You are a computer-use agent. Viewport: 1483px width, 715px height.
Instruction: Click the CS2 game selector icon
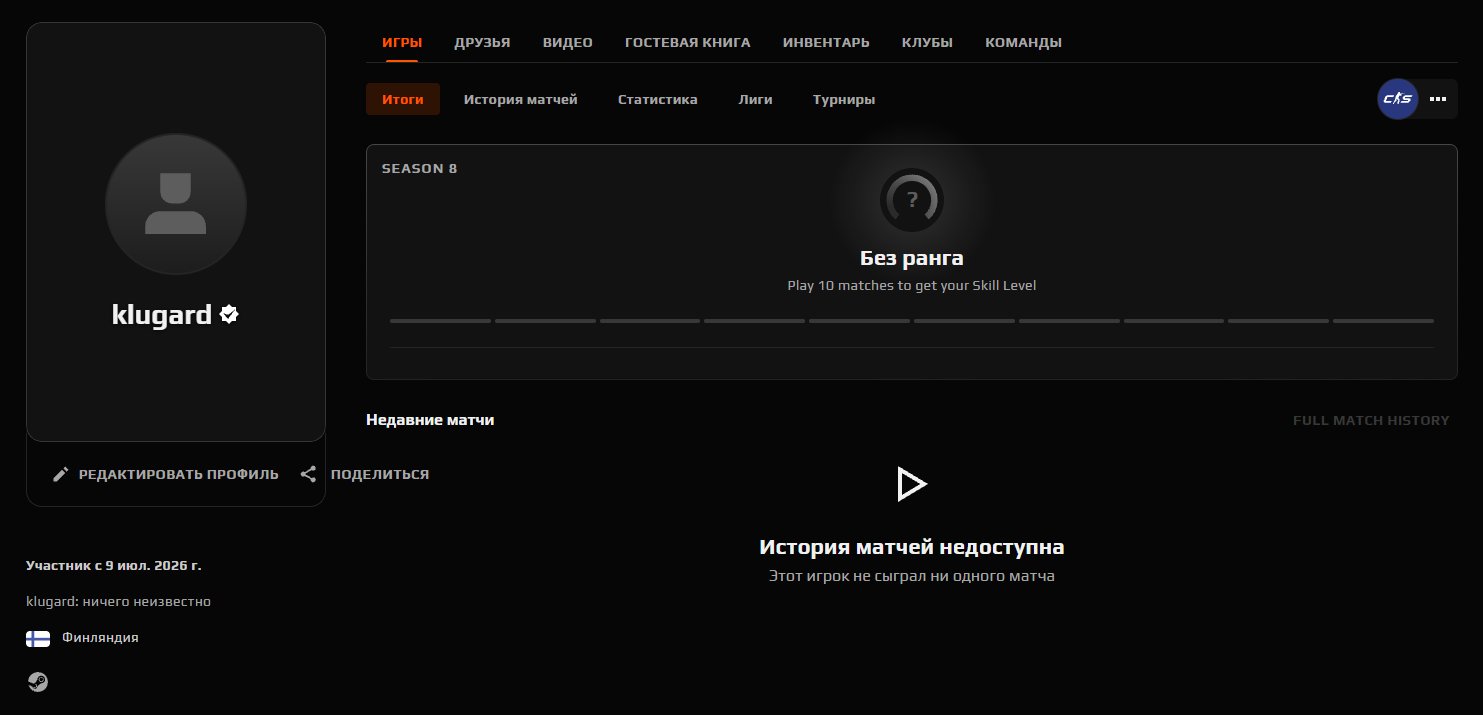point(1398,99)
